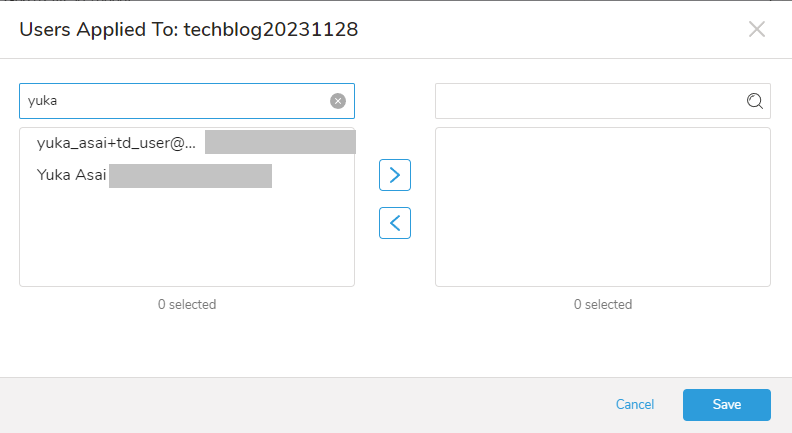
Task: Click the white gap between the two arrow buttons
Action: pyautogui.click(x=395, y=199)
